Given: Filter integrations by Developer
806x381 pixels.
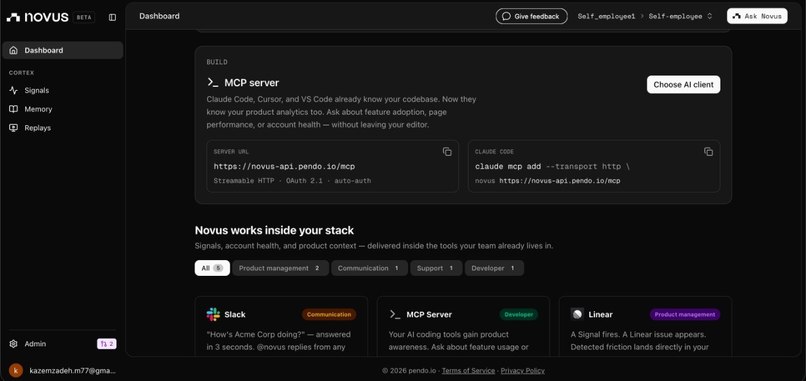Looking at the screenshot, I should pyautogui.click(x=494, y=268).
